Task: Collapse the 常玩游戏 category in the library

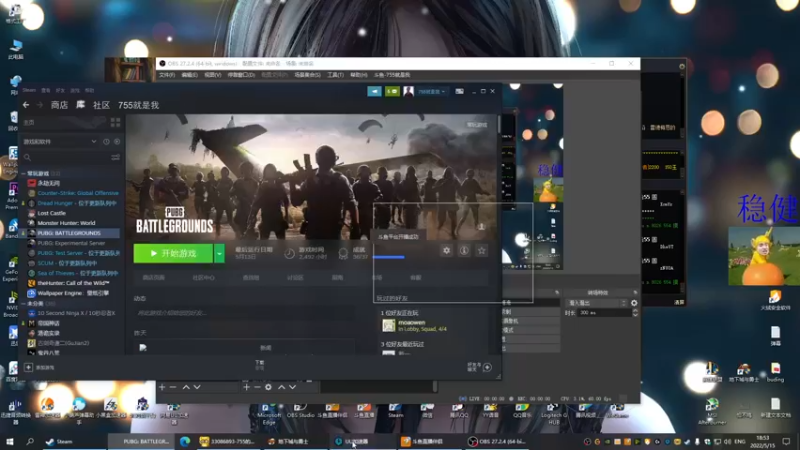Action: pos(23,173)
